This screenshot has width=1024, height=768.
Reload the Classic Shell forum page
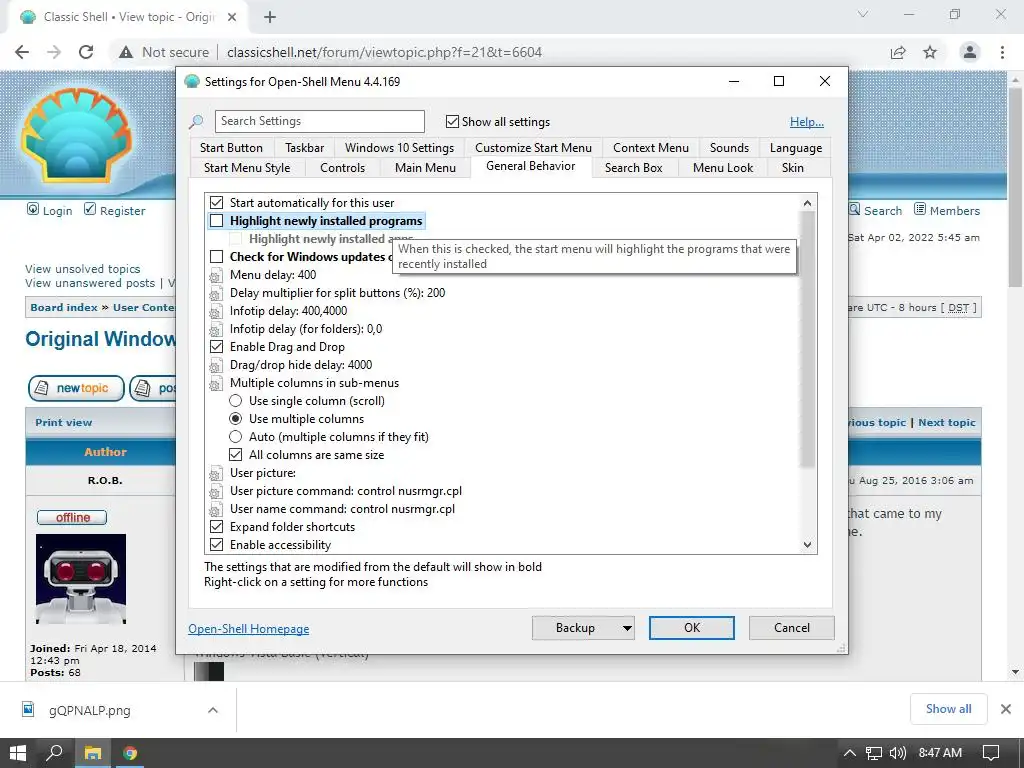click(86, 52)
